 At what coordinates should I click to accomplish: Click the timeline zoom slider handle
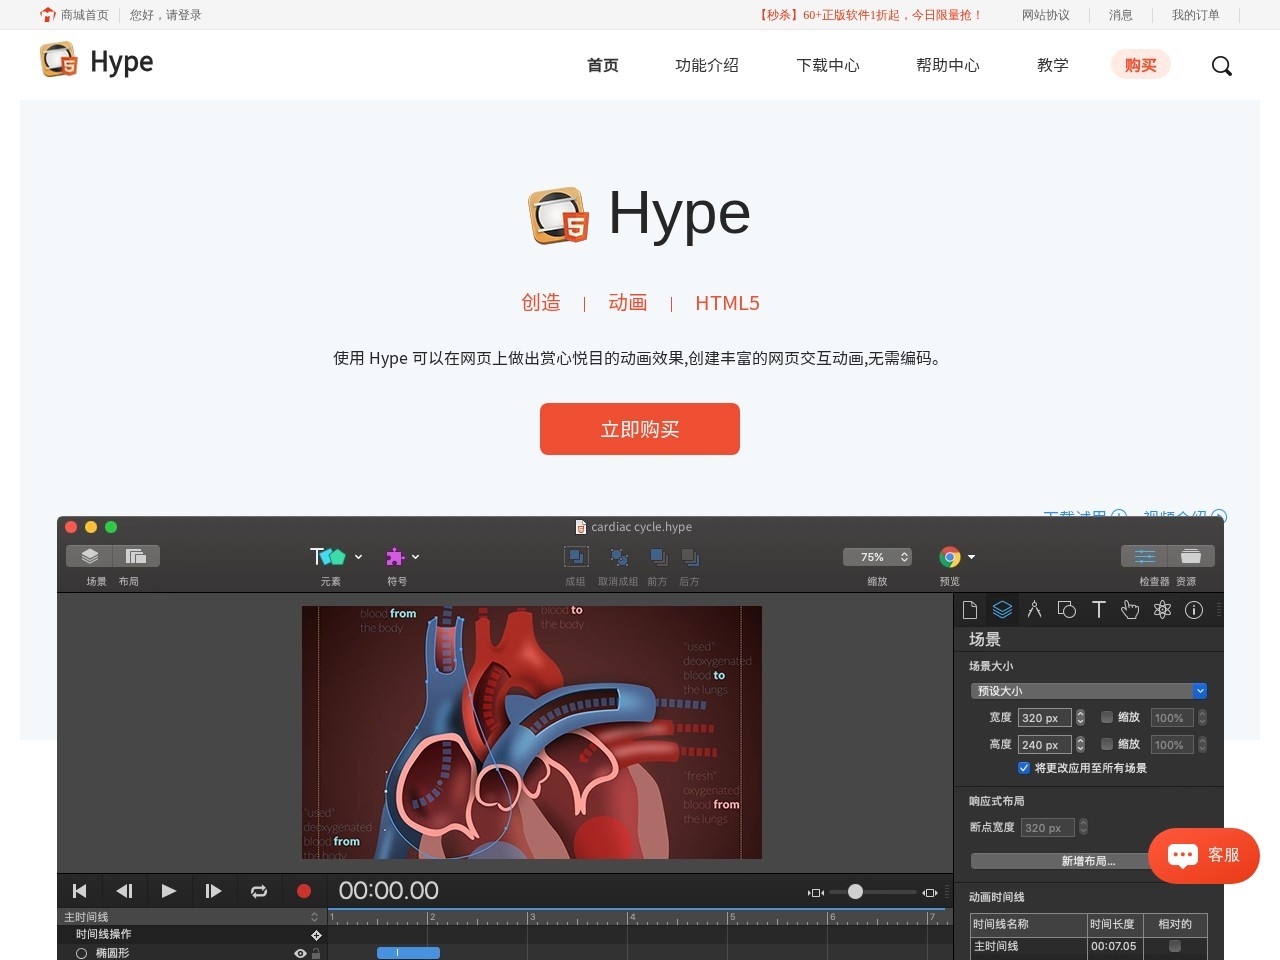(x=855, y=892)
